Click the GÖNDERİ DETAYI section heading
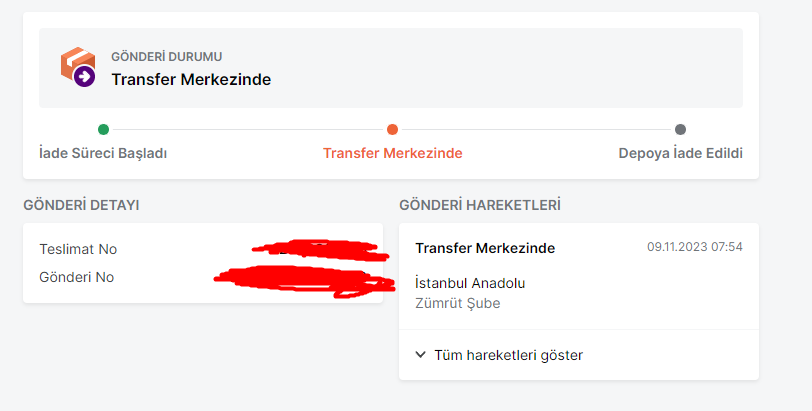Screen dimensions: 812x411 tap(81, 205)
